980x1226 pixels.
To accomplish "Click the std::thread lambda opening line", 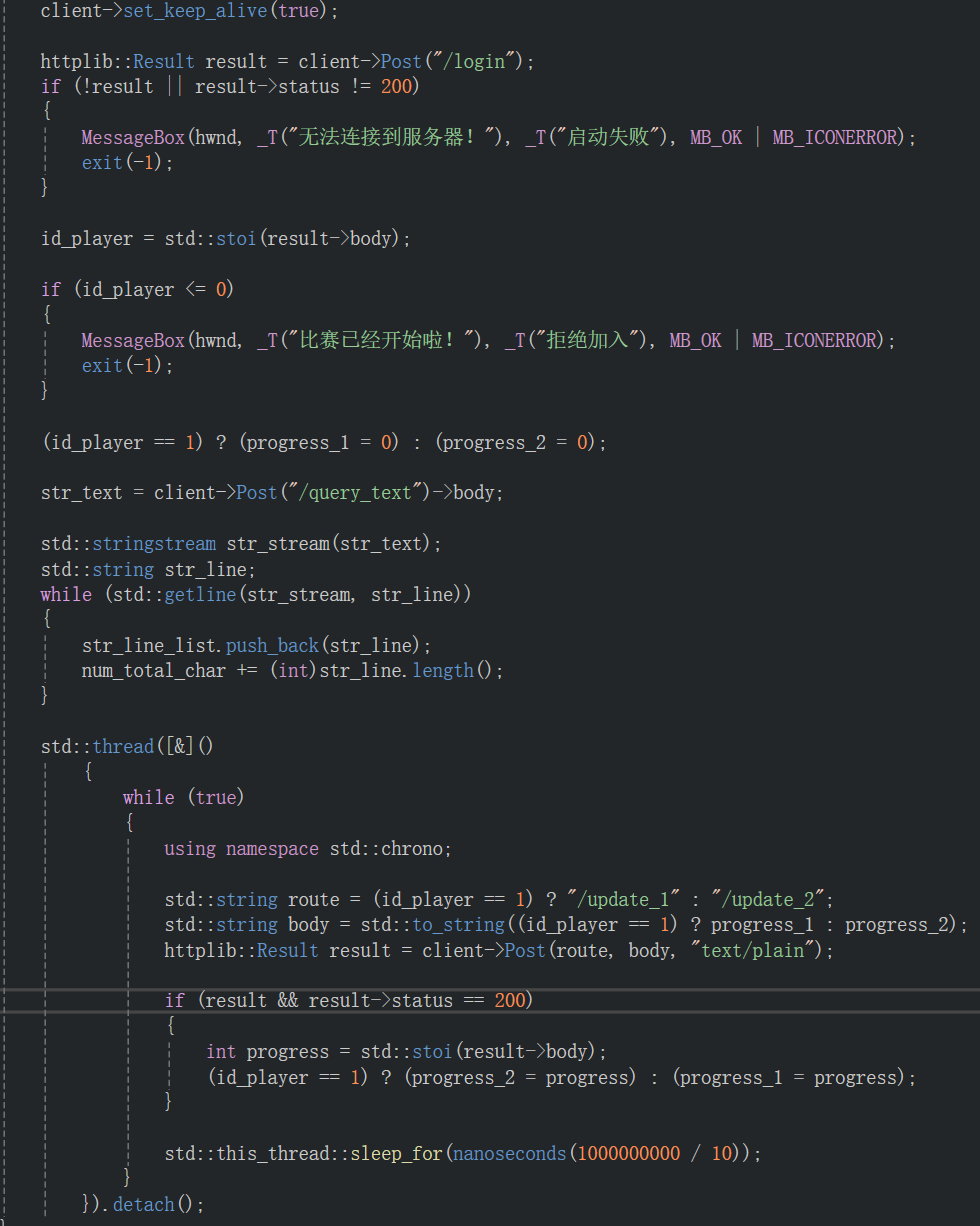I will pos(128,746).
